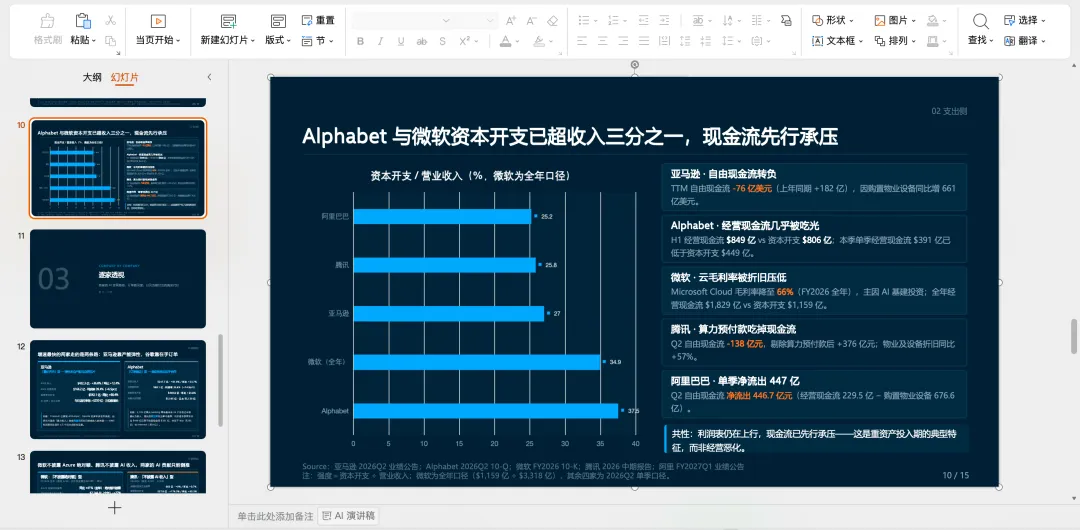Image resolution: width=1080 pixels, height=530 pixels.
Task: Open the Shapes (形状) dropdown
Action: coord(833,21)
